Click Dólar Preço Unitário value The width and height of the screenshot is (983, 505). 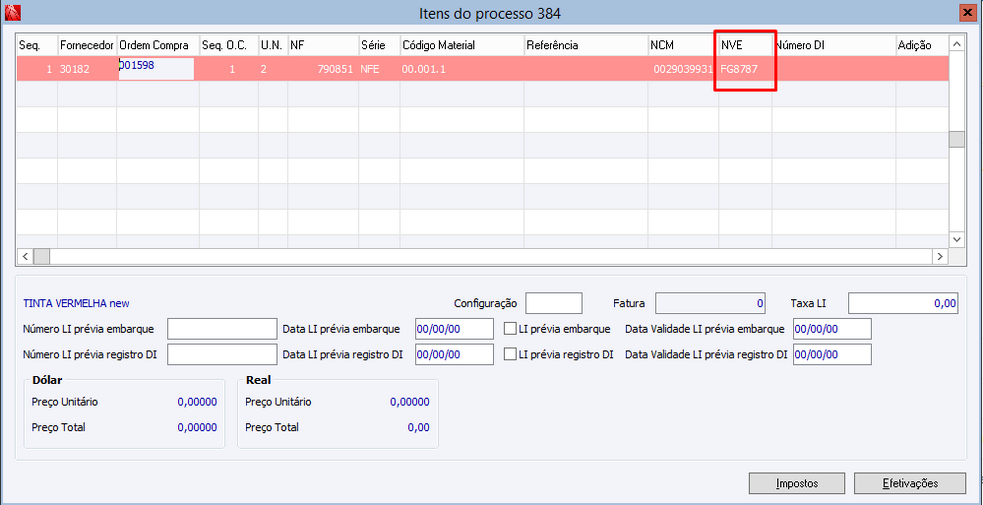(197, 402)
